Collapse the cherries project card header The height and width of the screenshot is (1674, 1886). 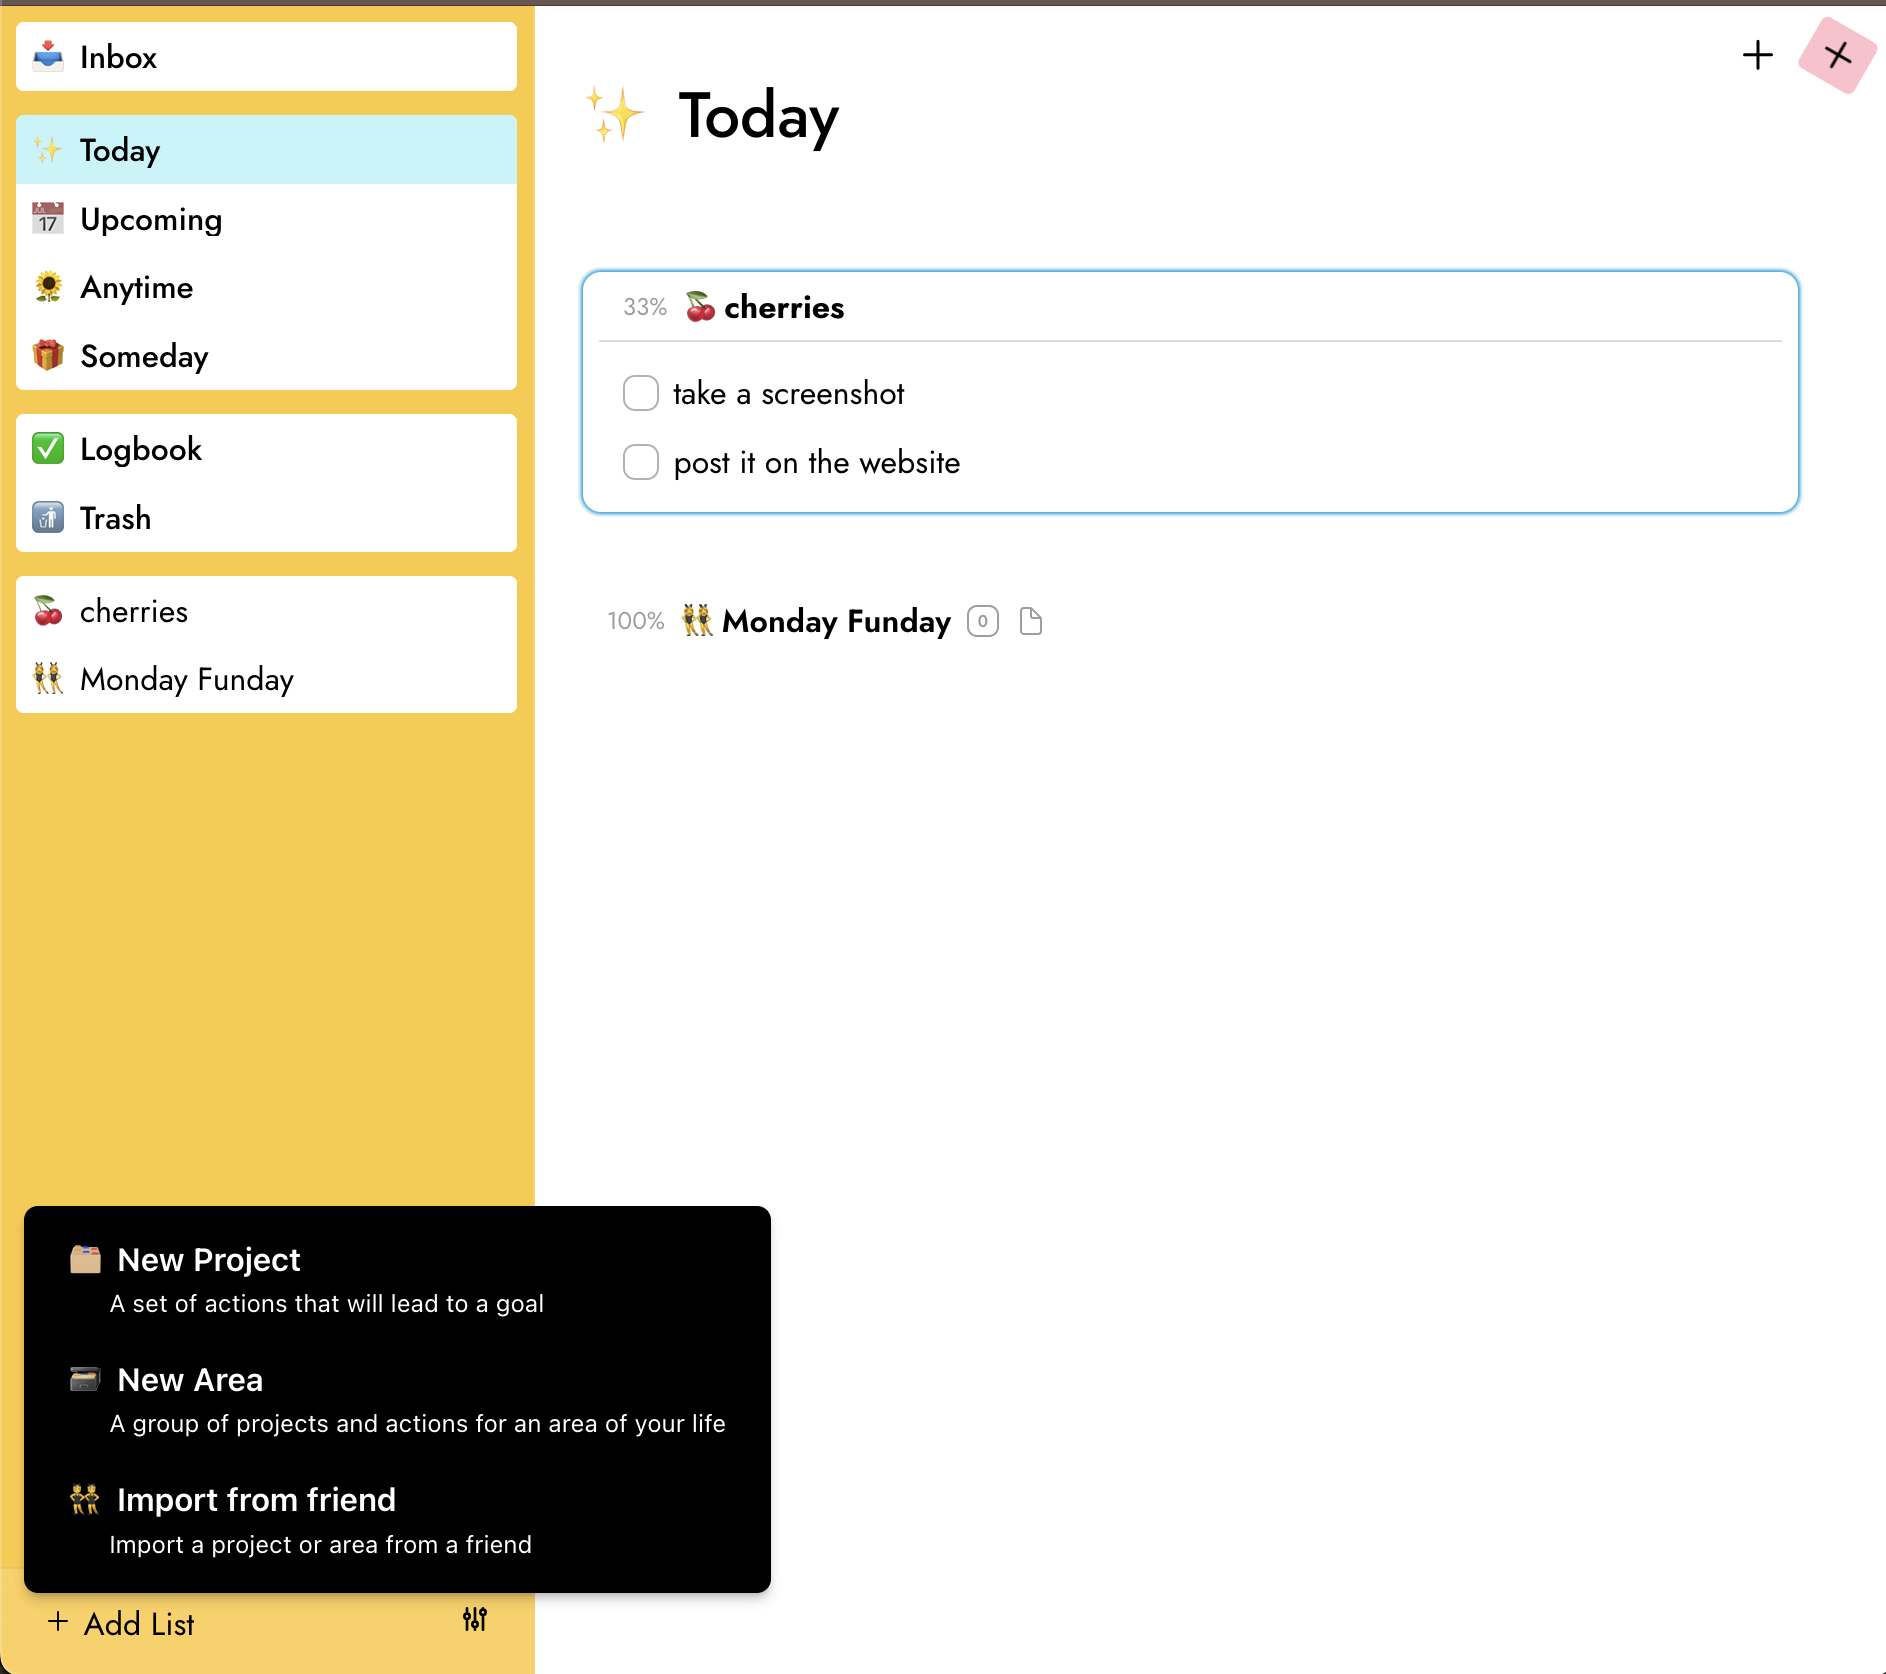(784, 307)
